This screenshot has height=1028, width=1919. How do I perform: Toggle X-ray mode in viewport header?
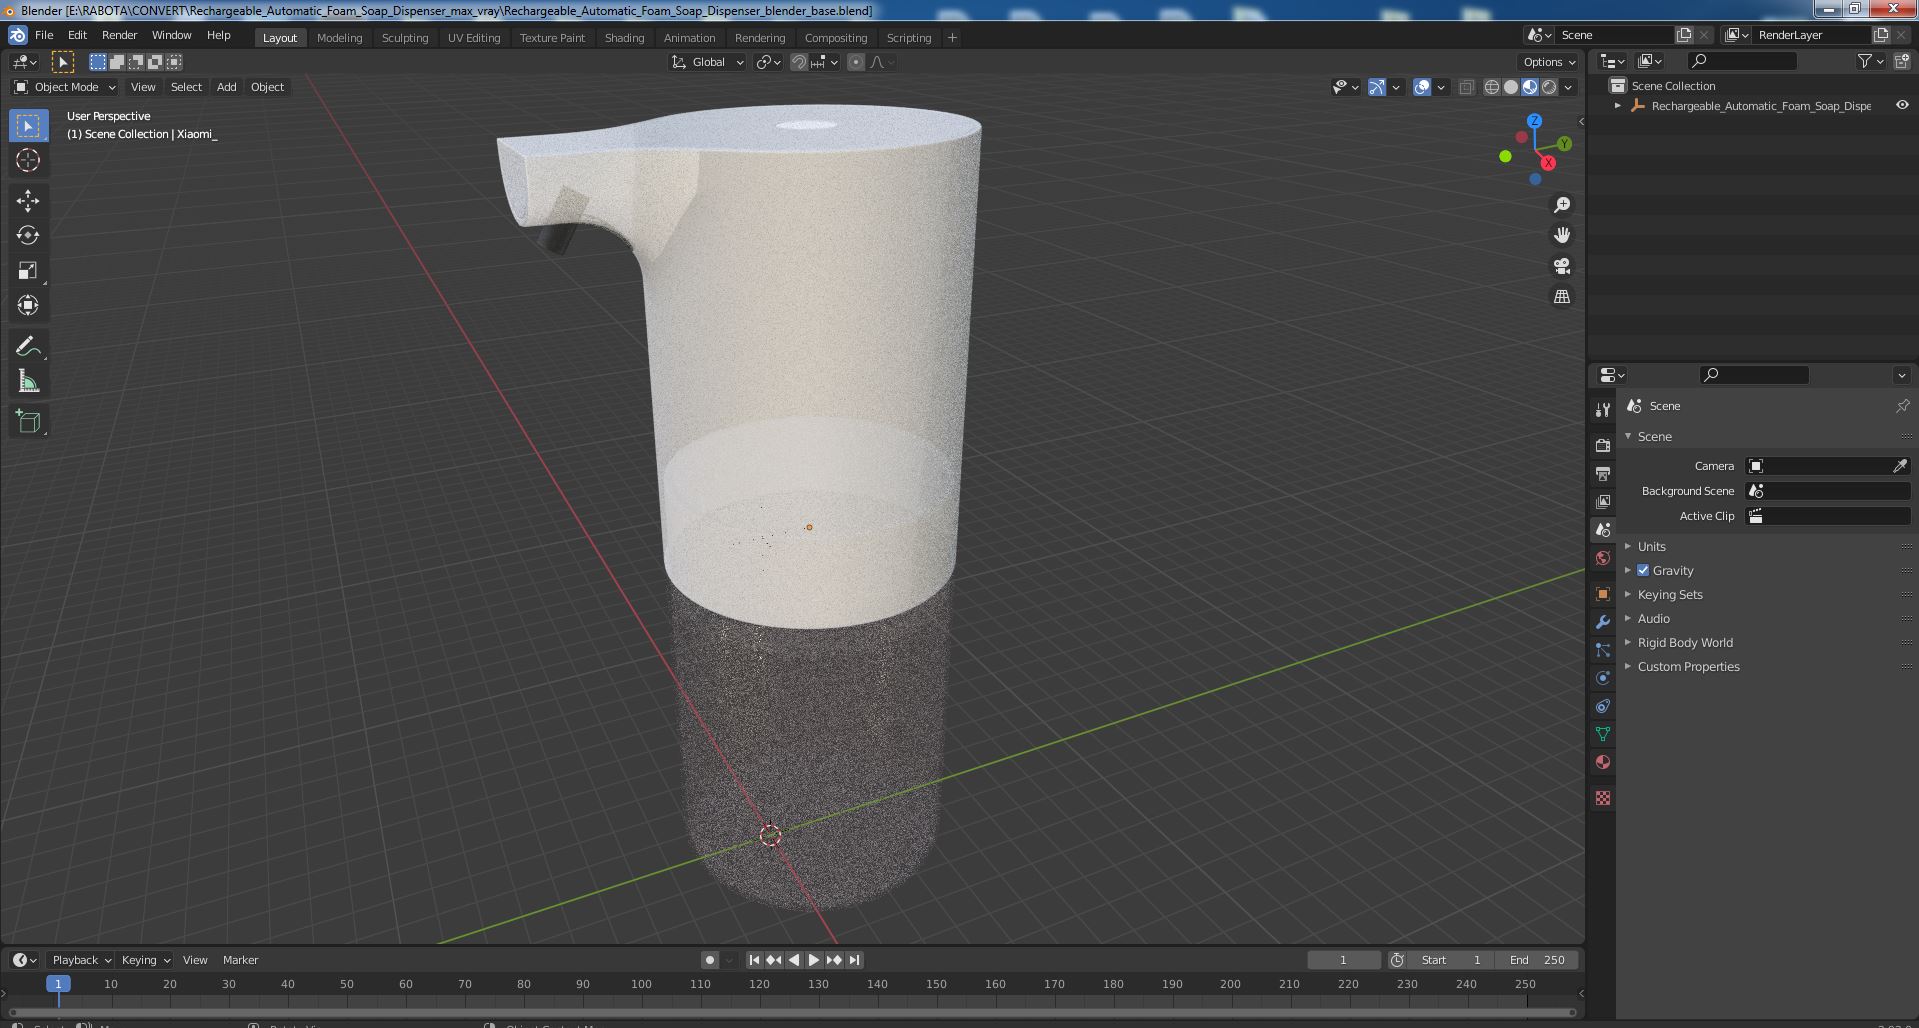1466,87
